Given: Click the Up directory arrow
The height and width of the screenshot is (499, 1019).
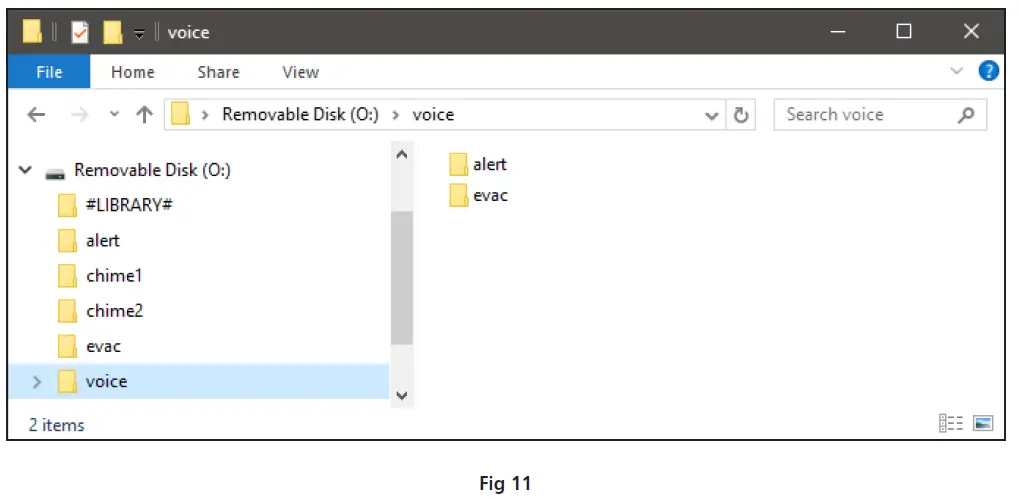Looking at the screenshot, I should (x=144, y=115).
